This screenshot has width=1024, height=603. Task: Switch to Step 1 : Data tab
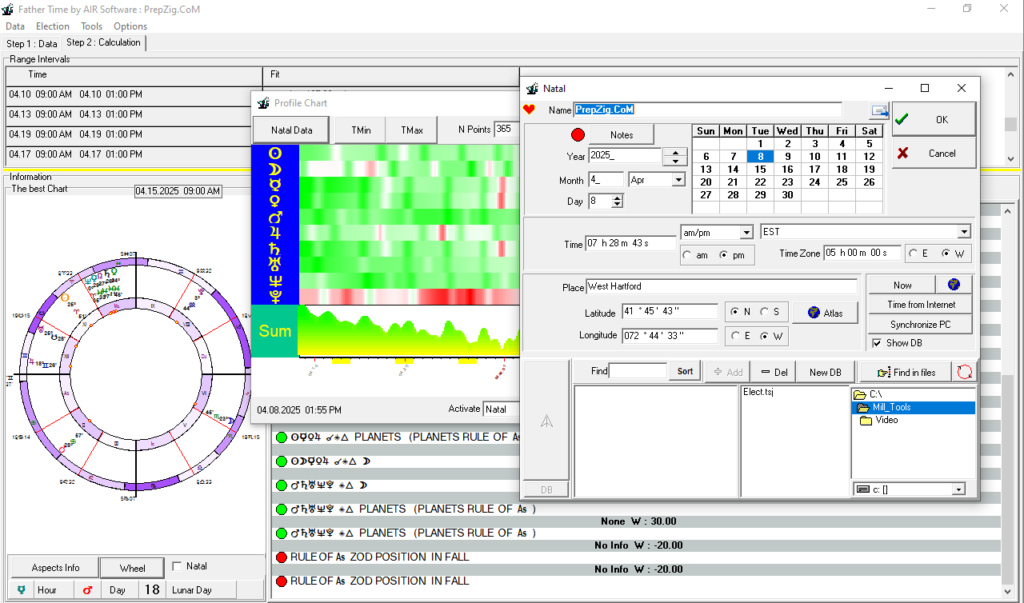32,44
